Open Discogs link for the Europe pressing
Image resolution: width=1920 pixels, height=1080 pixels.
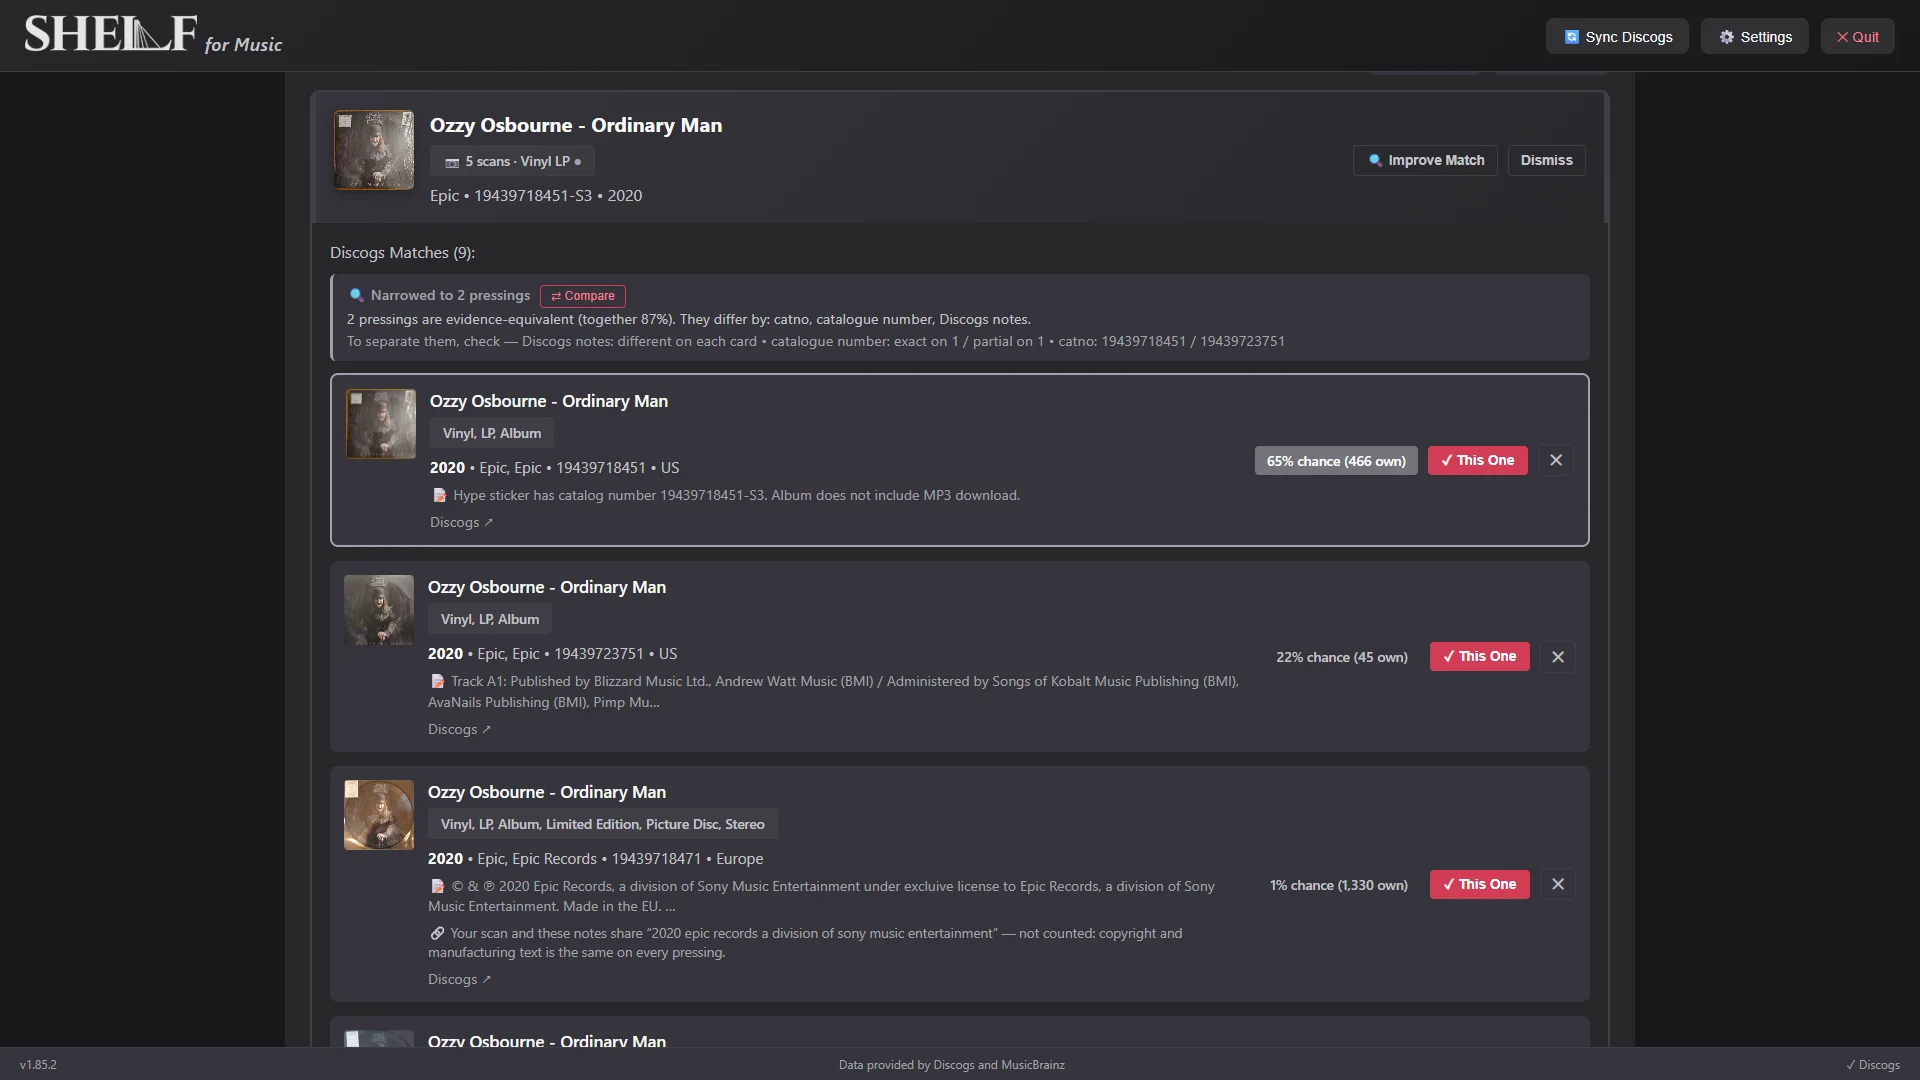pos(459,979)
